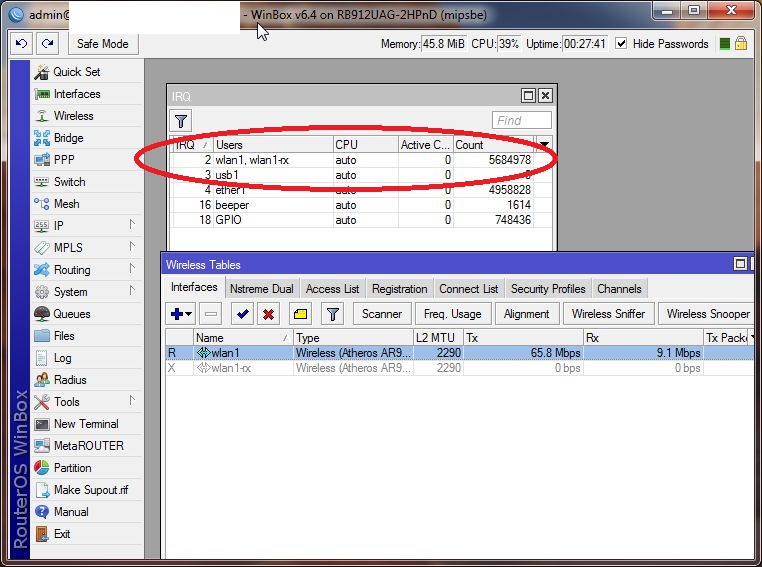Switch to the Registration tab

[x=399, y=289]
